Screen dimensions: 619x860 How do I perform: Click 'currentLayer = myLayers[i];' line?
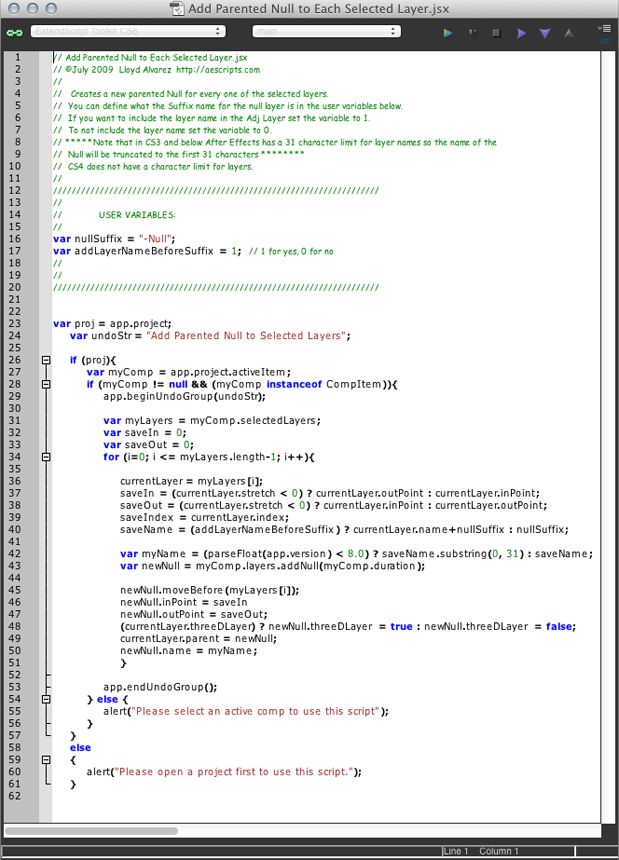point(191,481)
